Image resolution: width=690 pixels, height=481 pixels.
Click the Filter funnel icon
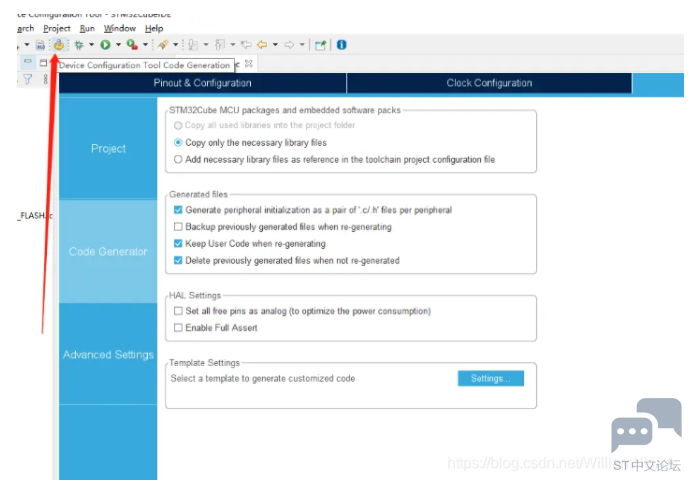click(28, 79)
